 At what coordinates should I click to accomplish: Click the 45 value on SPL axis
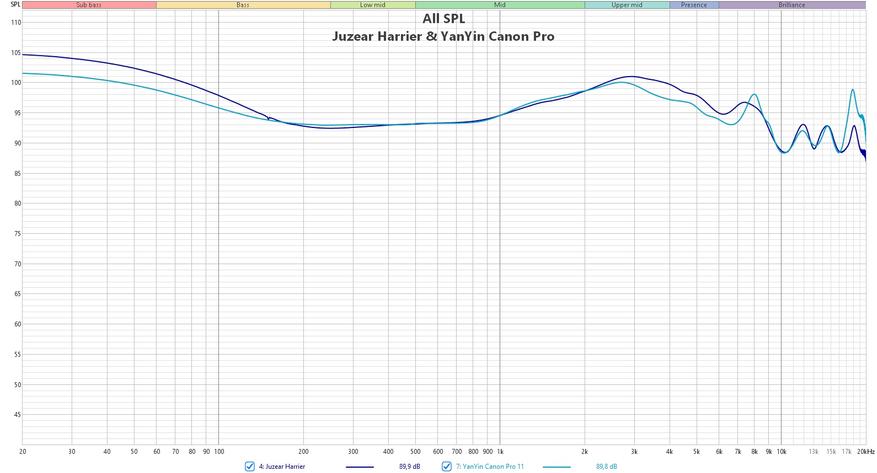point(17,415)
